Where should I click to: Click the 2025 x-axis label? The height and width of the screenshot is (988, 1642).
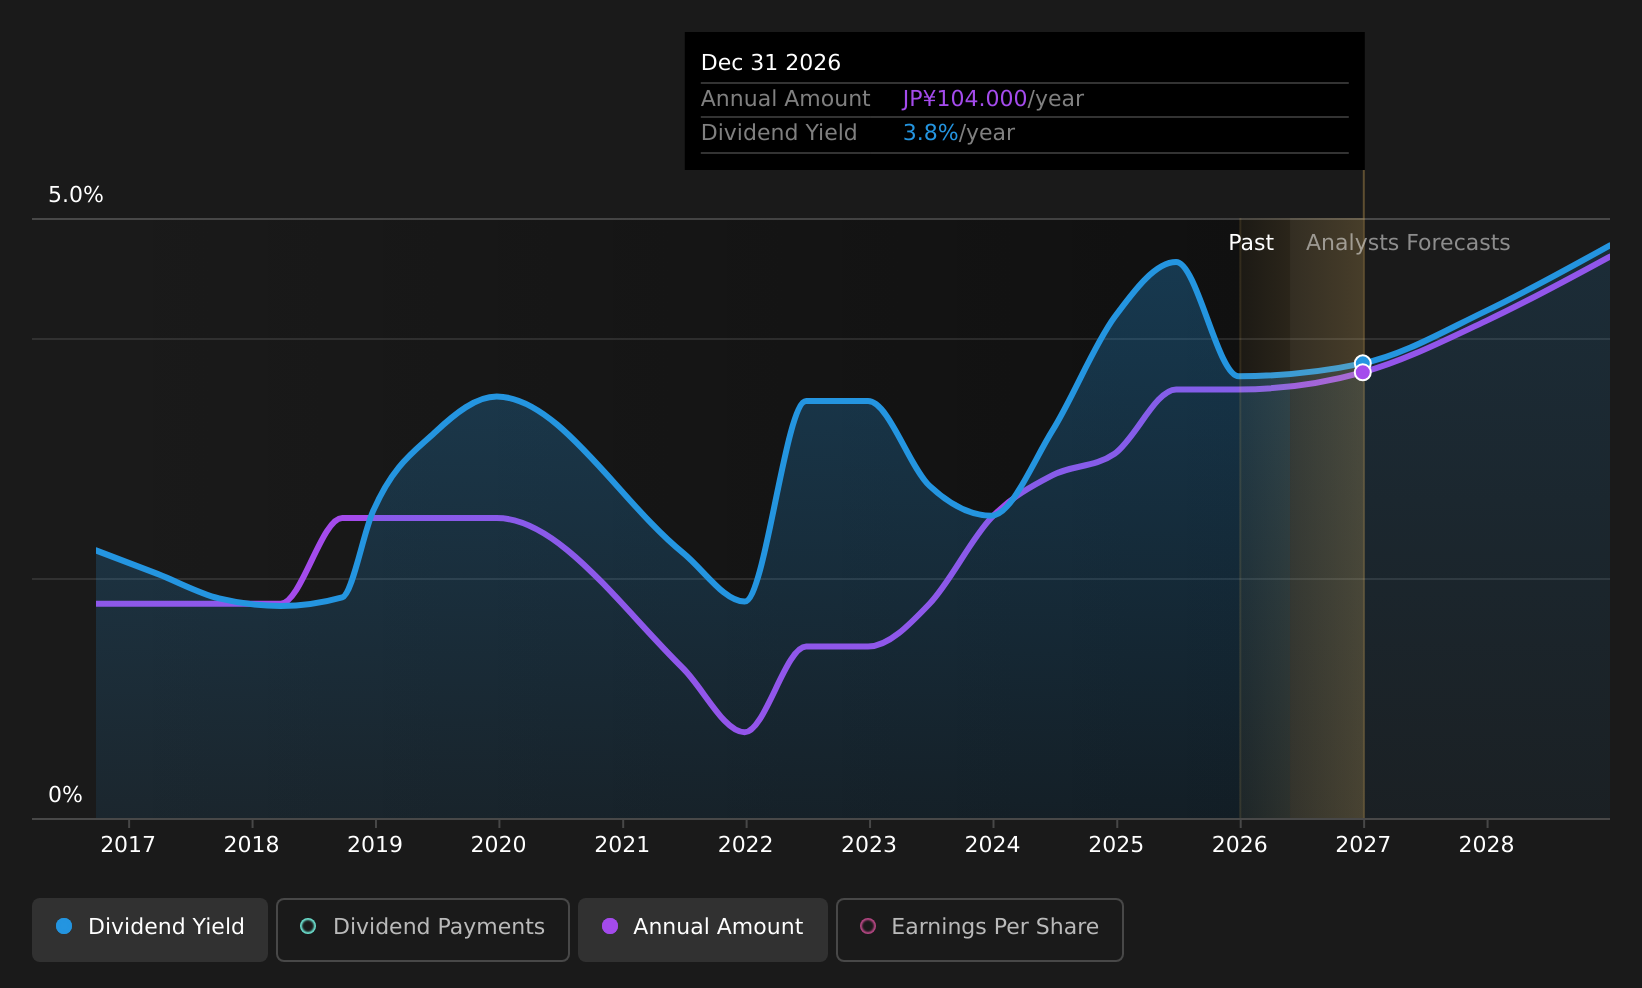[1116, 845]
